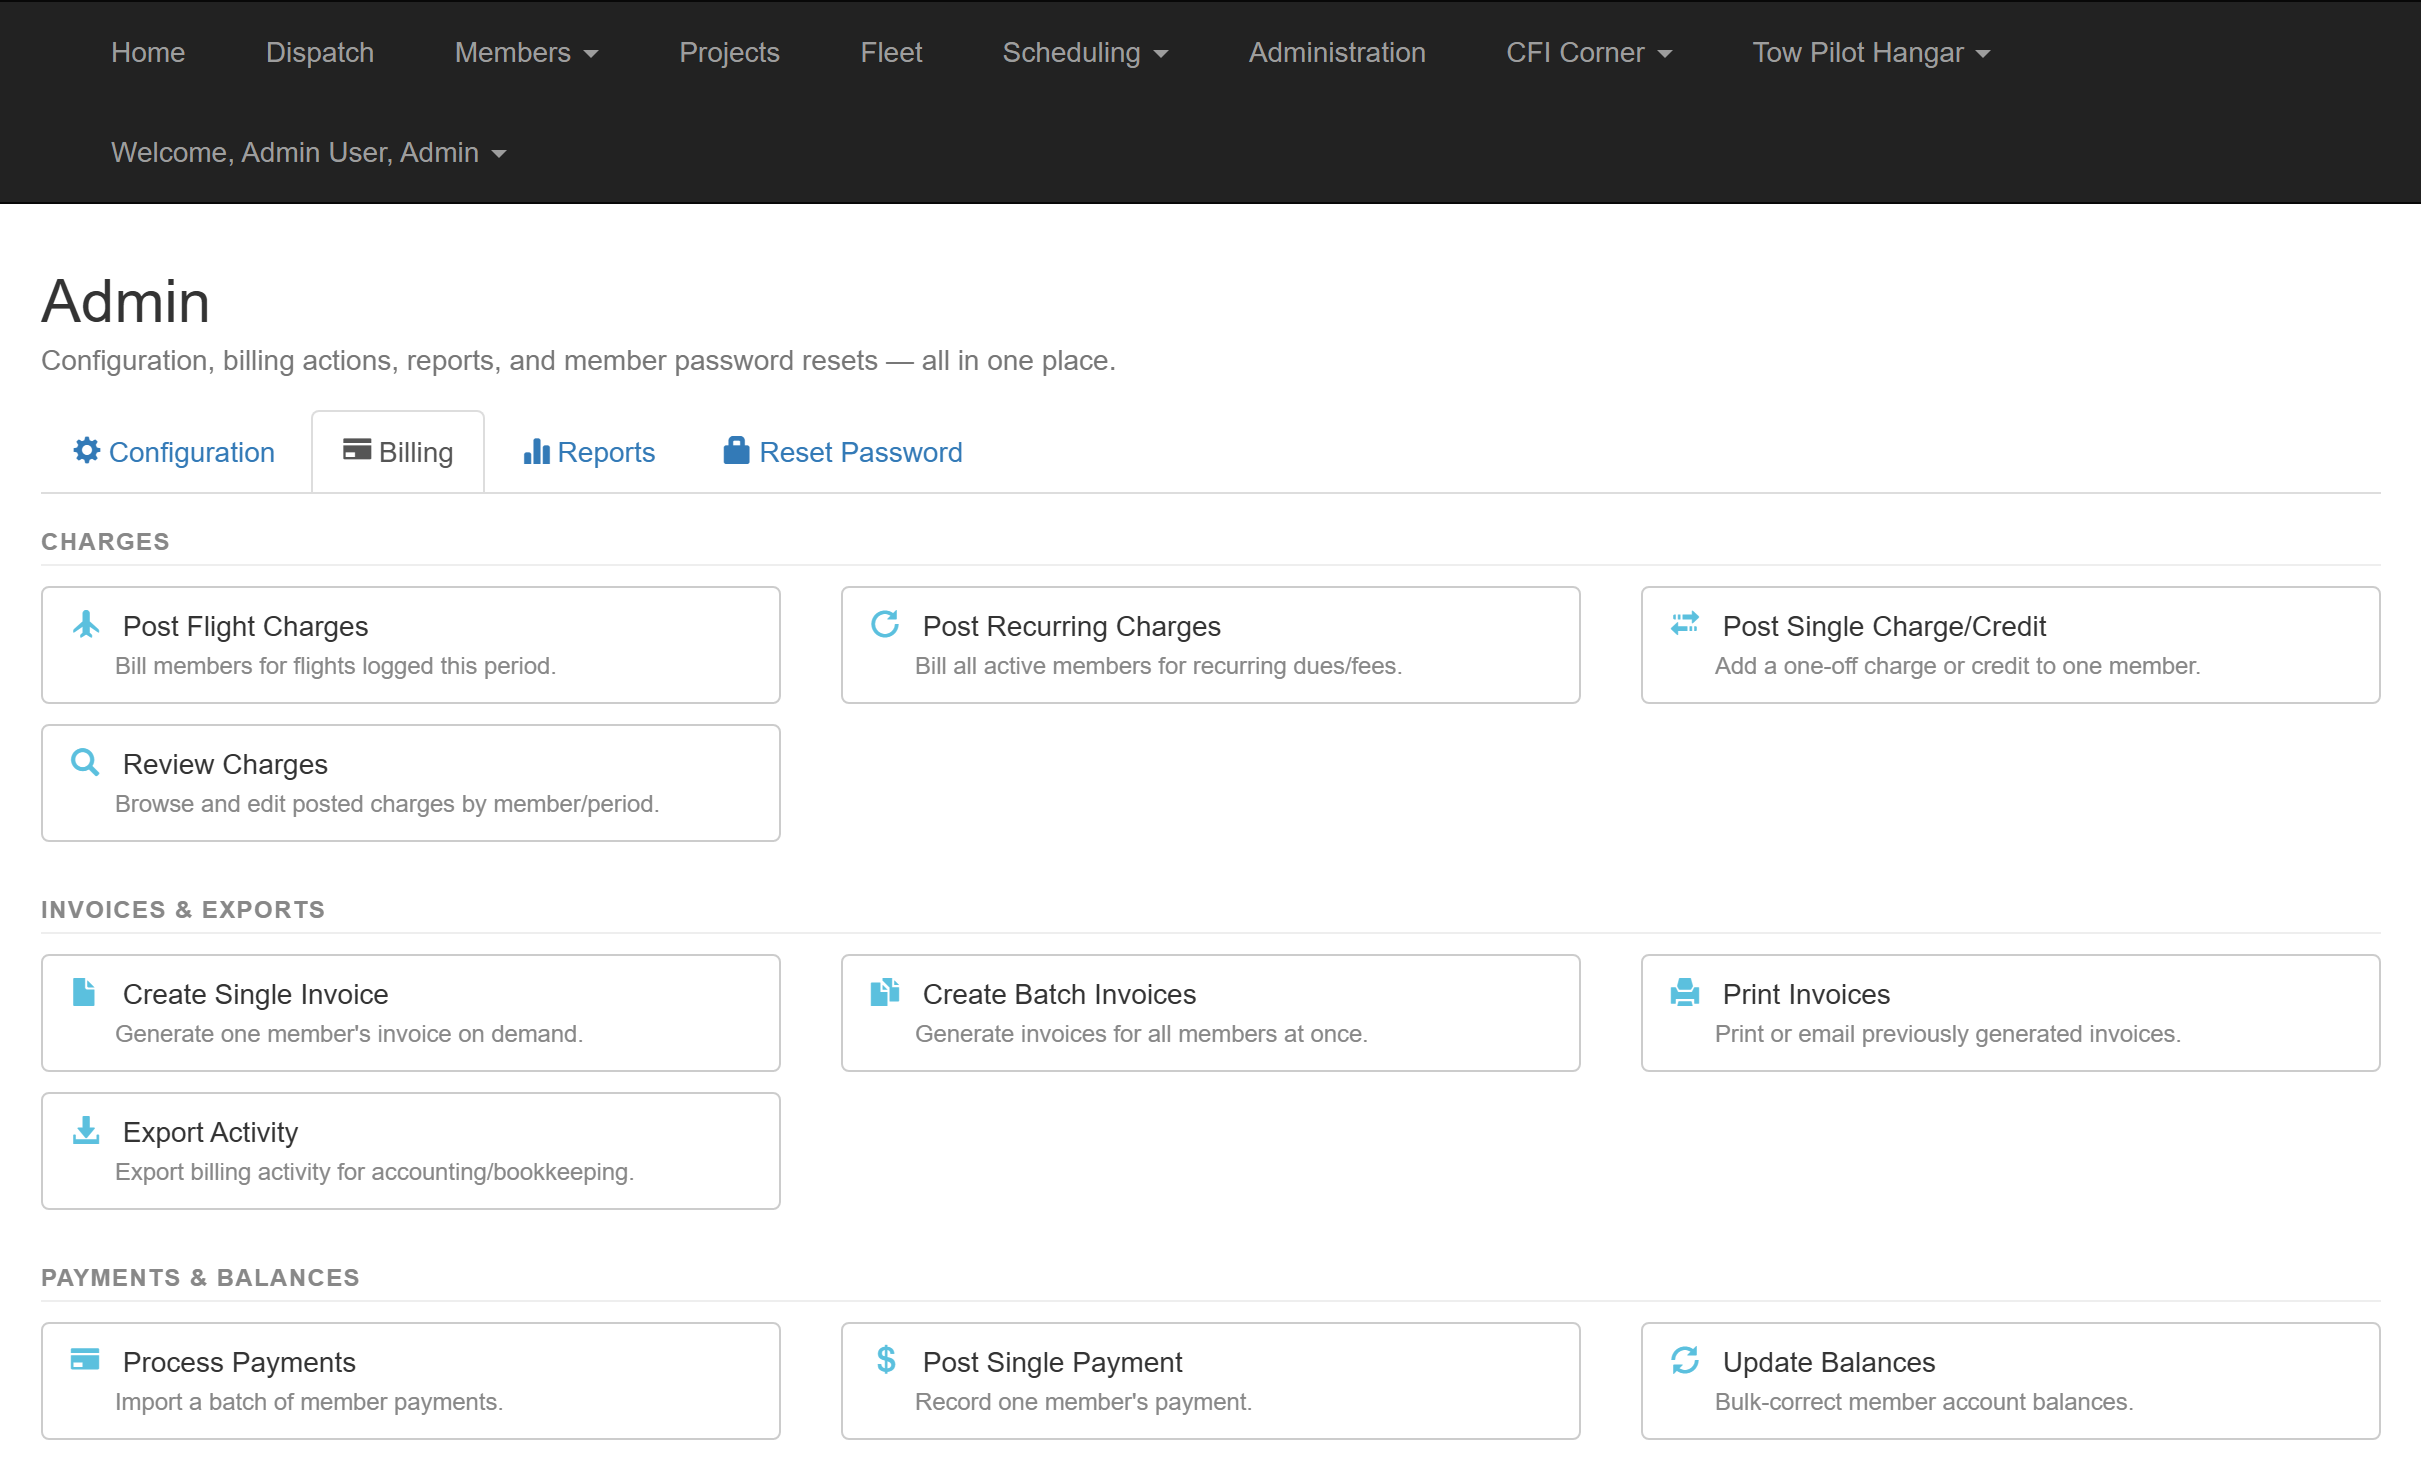Open Administration in the navbar
The image size is (2421, 1464).
[x=1337, y=52]
